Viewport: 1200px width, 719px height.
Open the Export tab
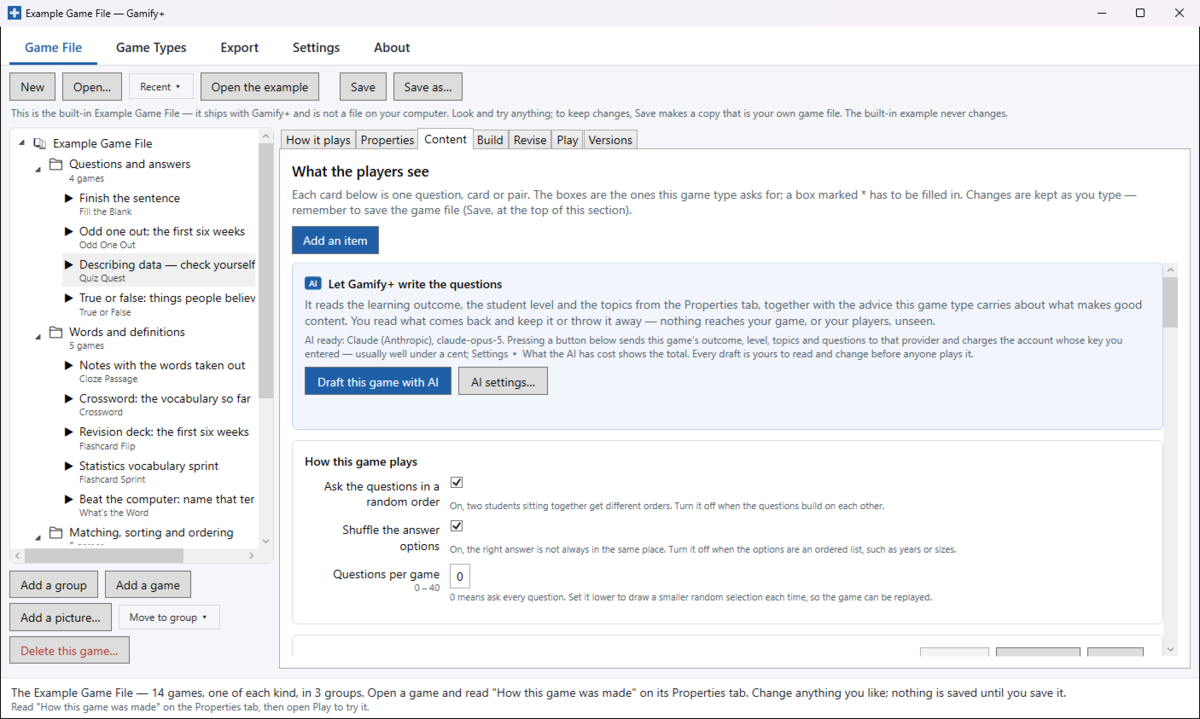pos(240,47)
